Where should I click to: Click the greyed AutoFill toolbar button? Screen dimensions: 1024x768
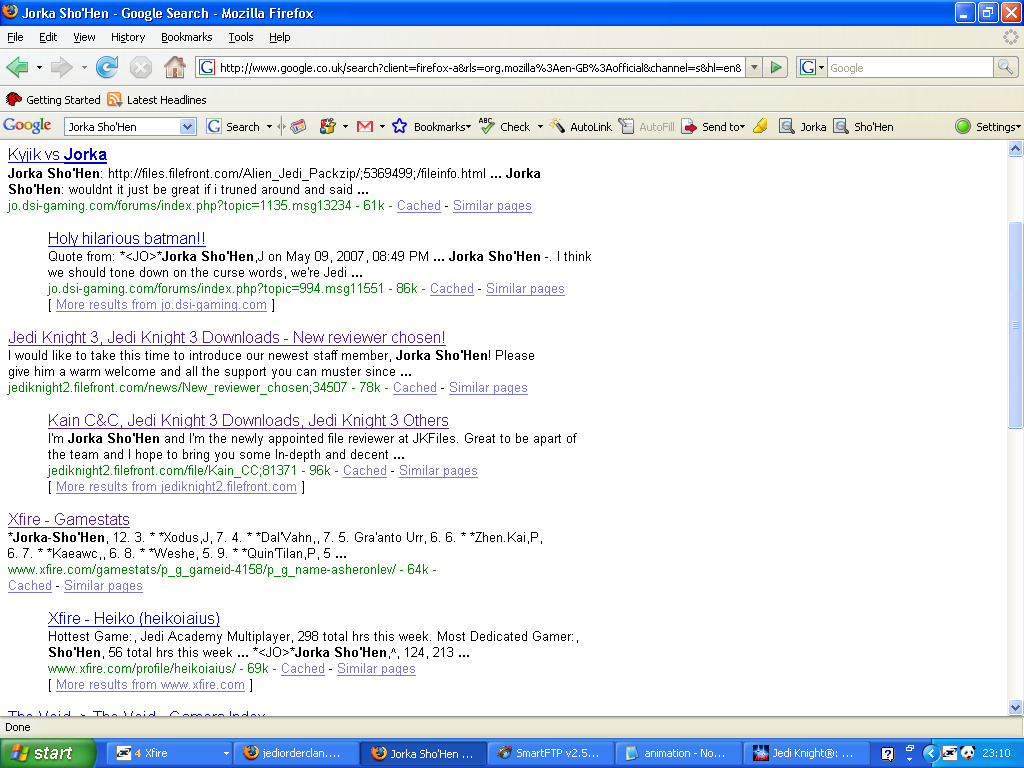coord(647,127)
